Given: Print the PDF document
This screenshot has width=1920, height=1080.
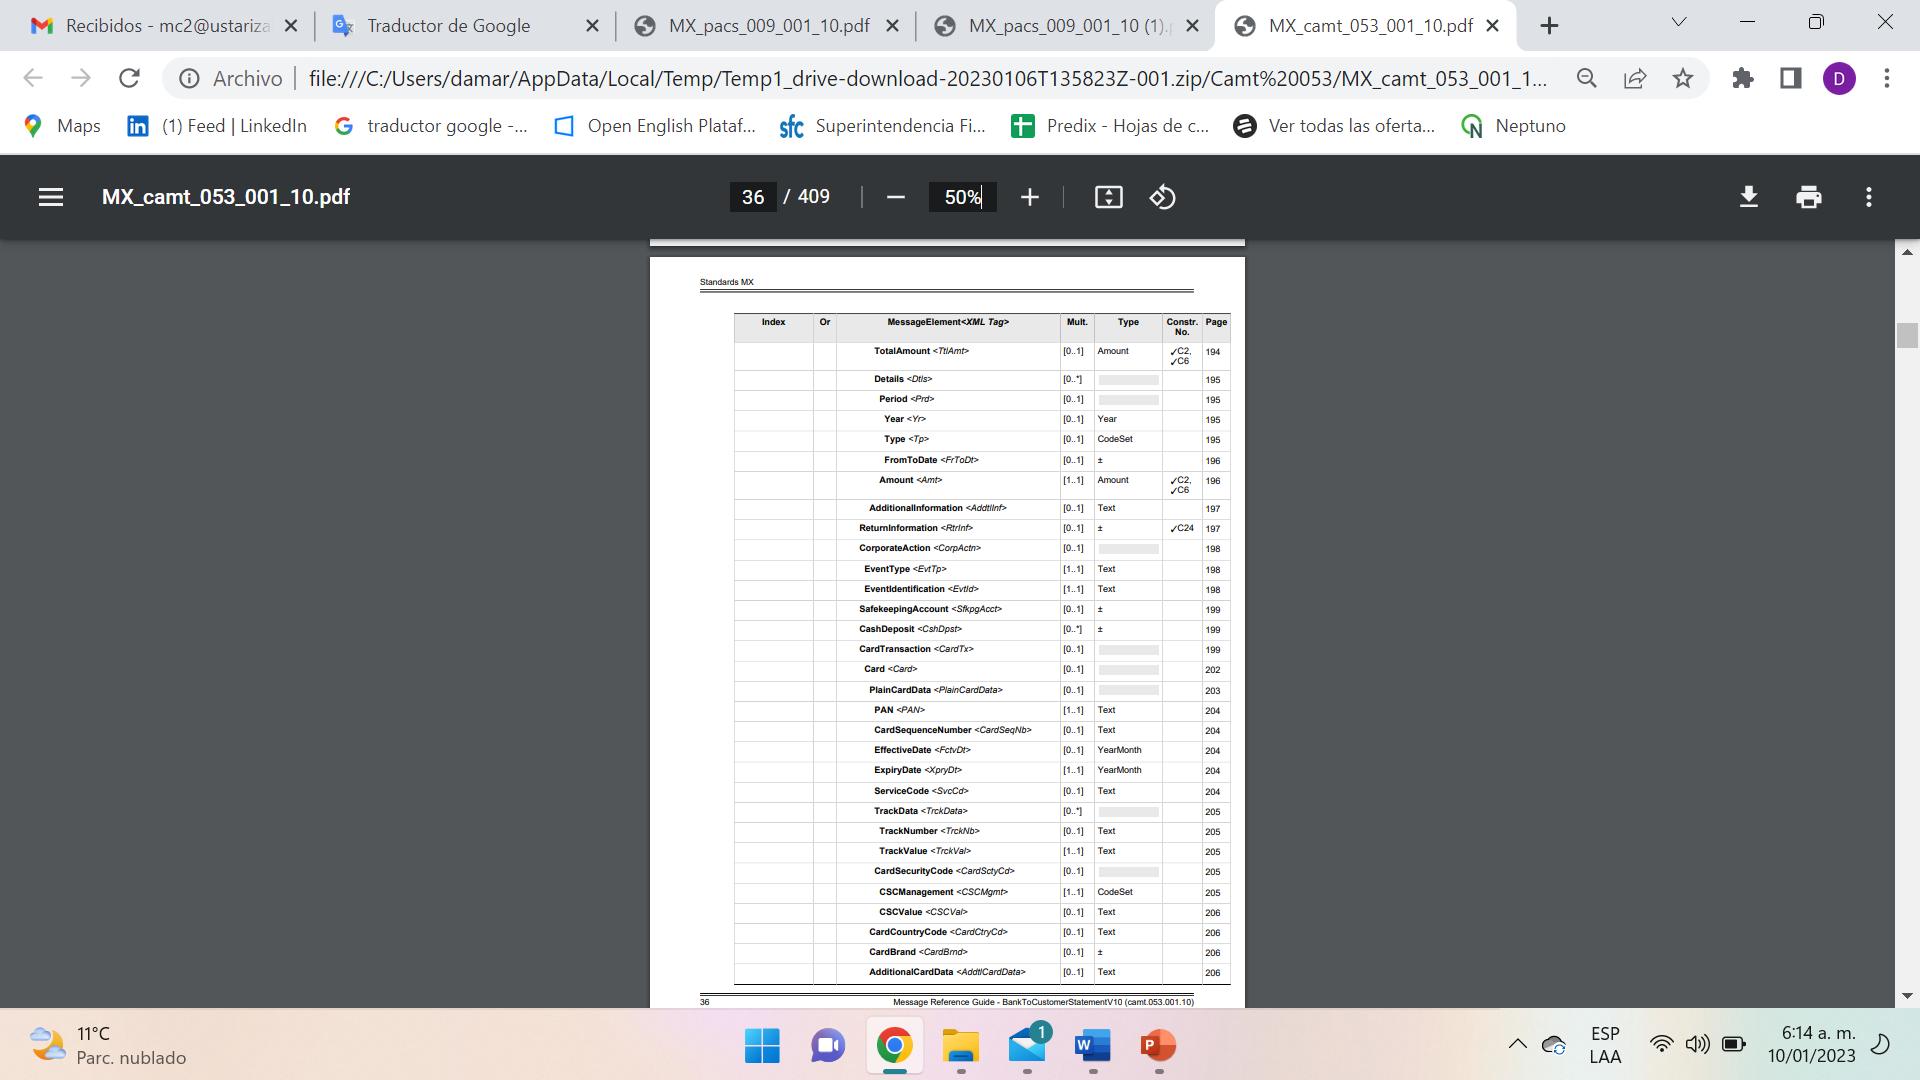Looking at the screenshot, I should (1808, 197).
